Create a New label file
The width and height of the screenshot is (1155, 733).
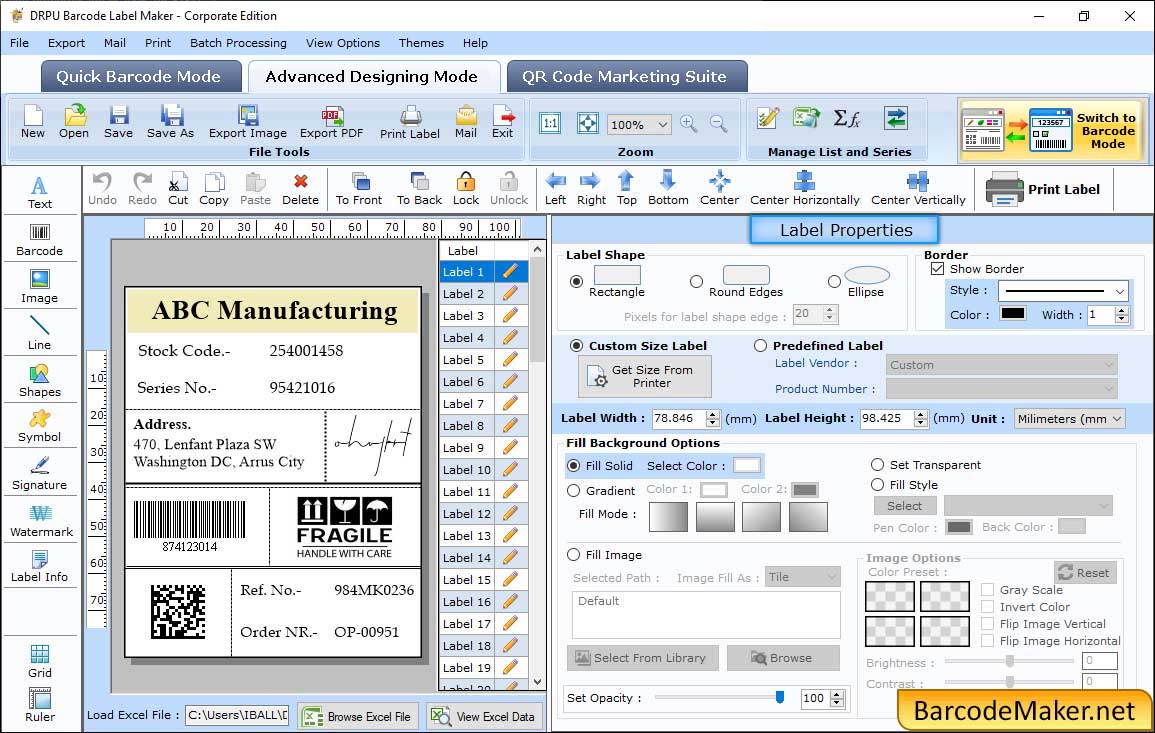pyautogui.click(x=33, y=122)
